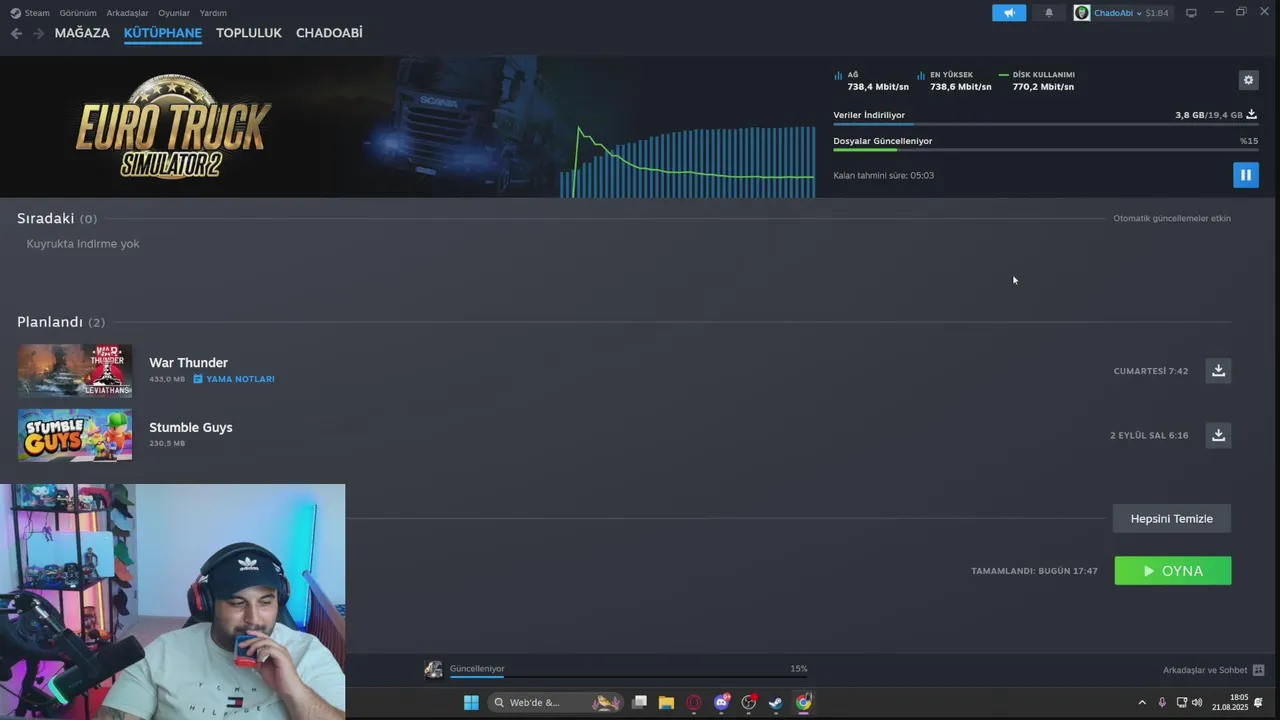Open the notifications bell
The image size is (1280, 720).
click(1049, 13)
